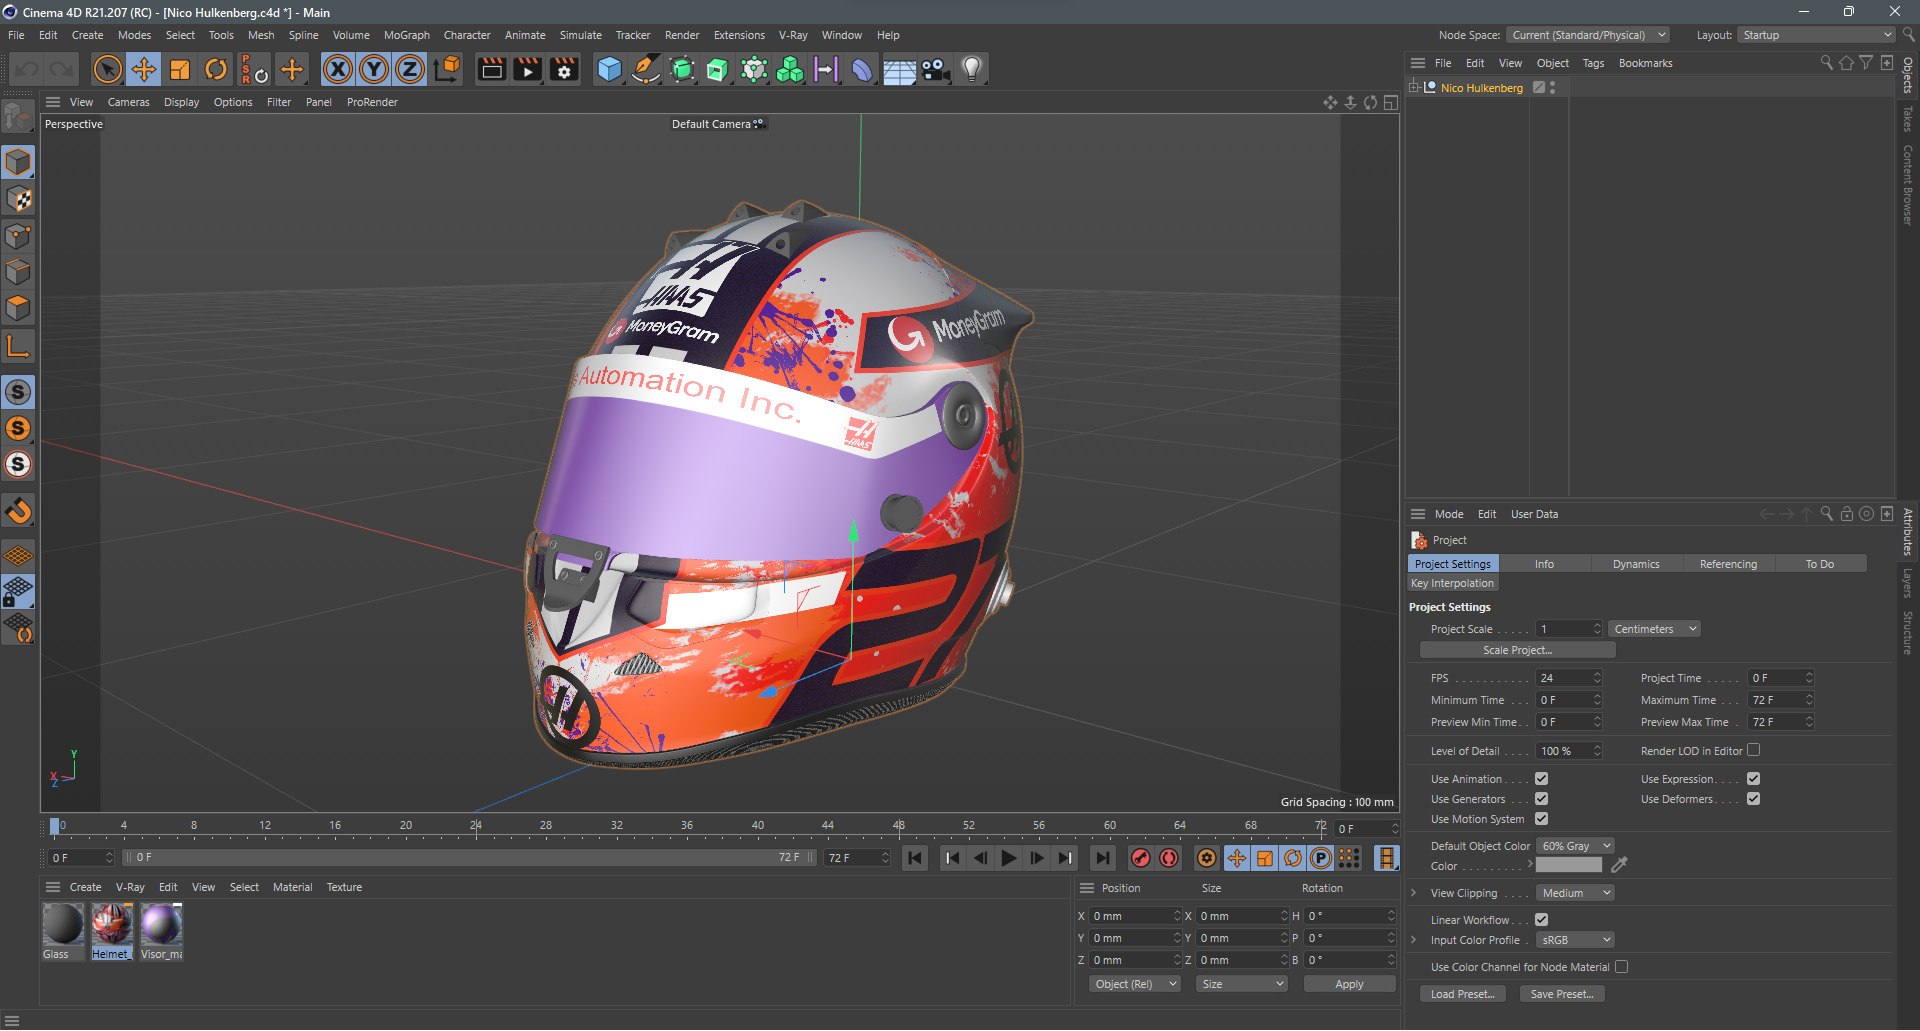This screenshot has height=1031, width=1920.
Task: Click the Save Preset button
Action: pos(1562,994)
